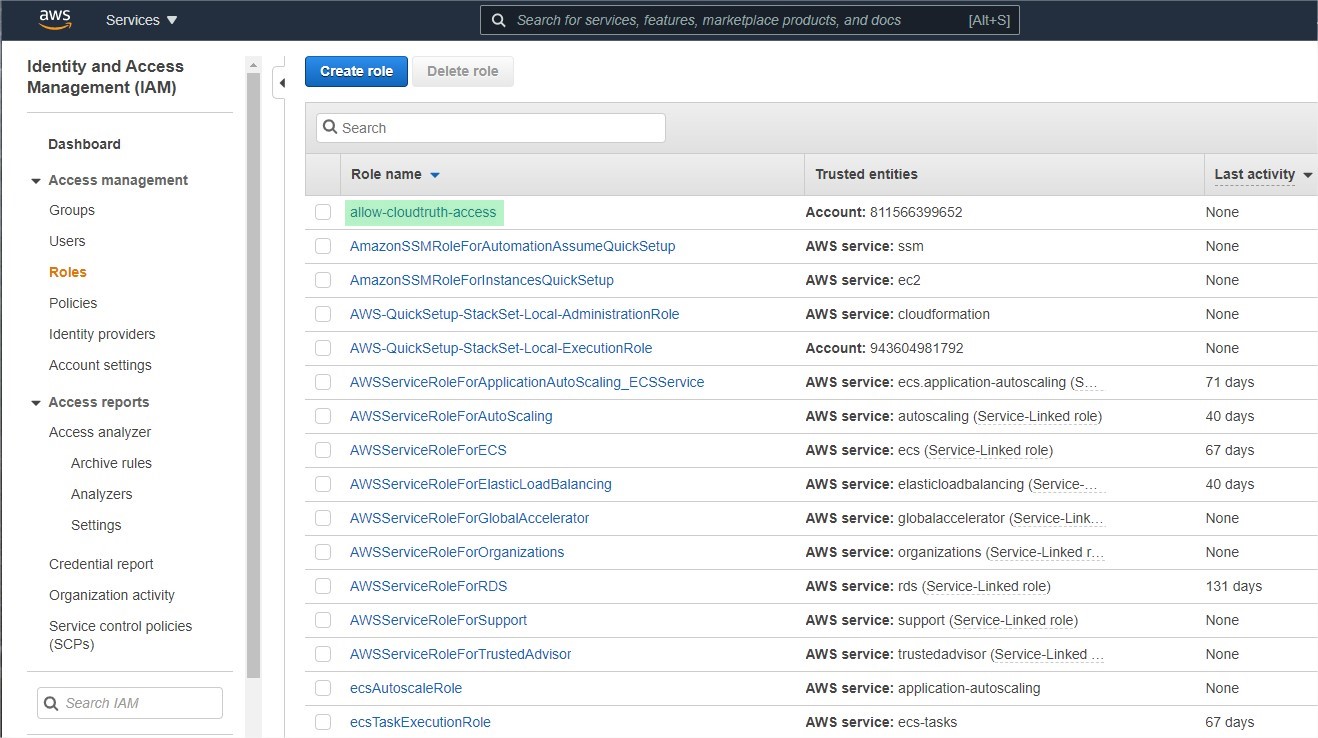
Task: Select AWS-QuickSetup-StackSet-Local-ExecutionRole checkbox
Action: [x=323, y=348]
